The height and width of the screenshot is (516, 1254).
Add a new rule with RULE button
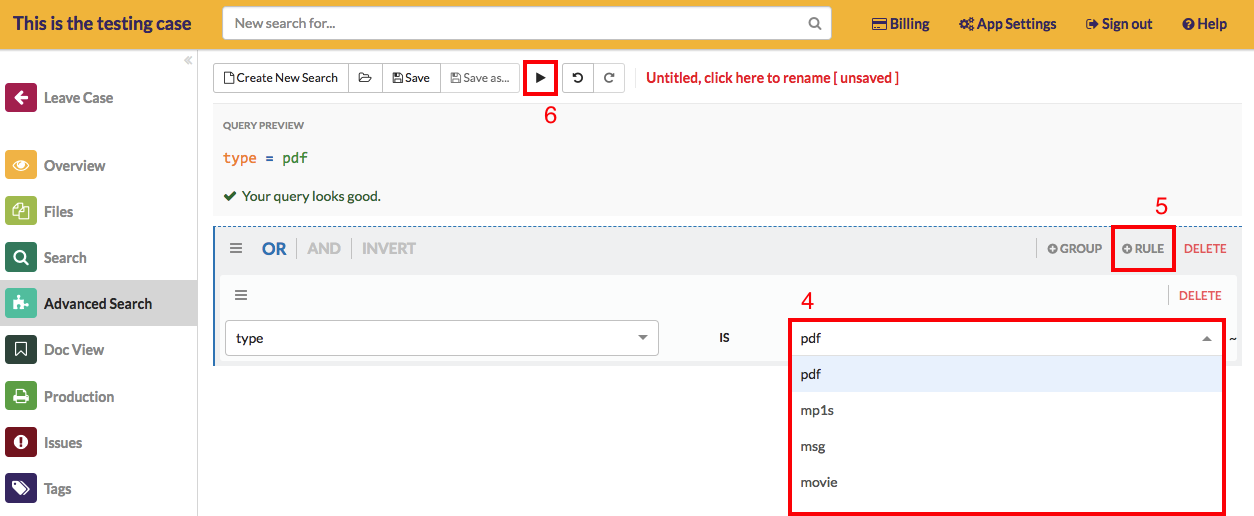click(x=1143, y=249)
